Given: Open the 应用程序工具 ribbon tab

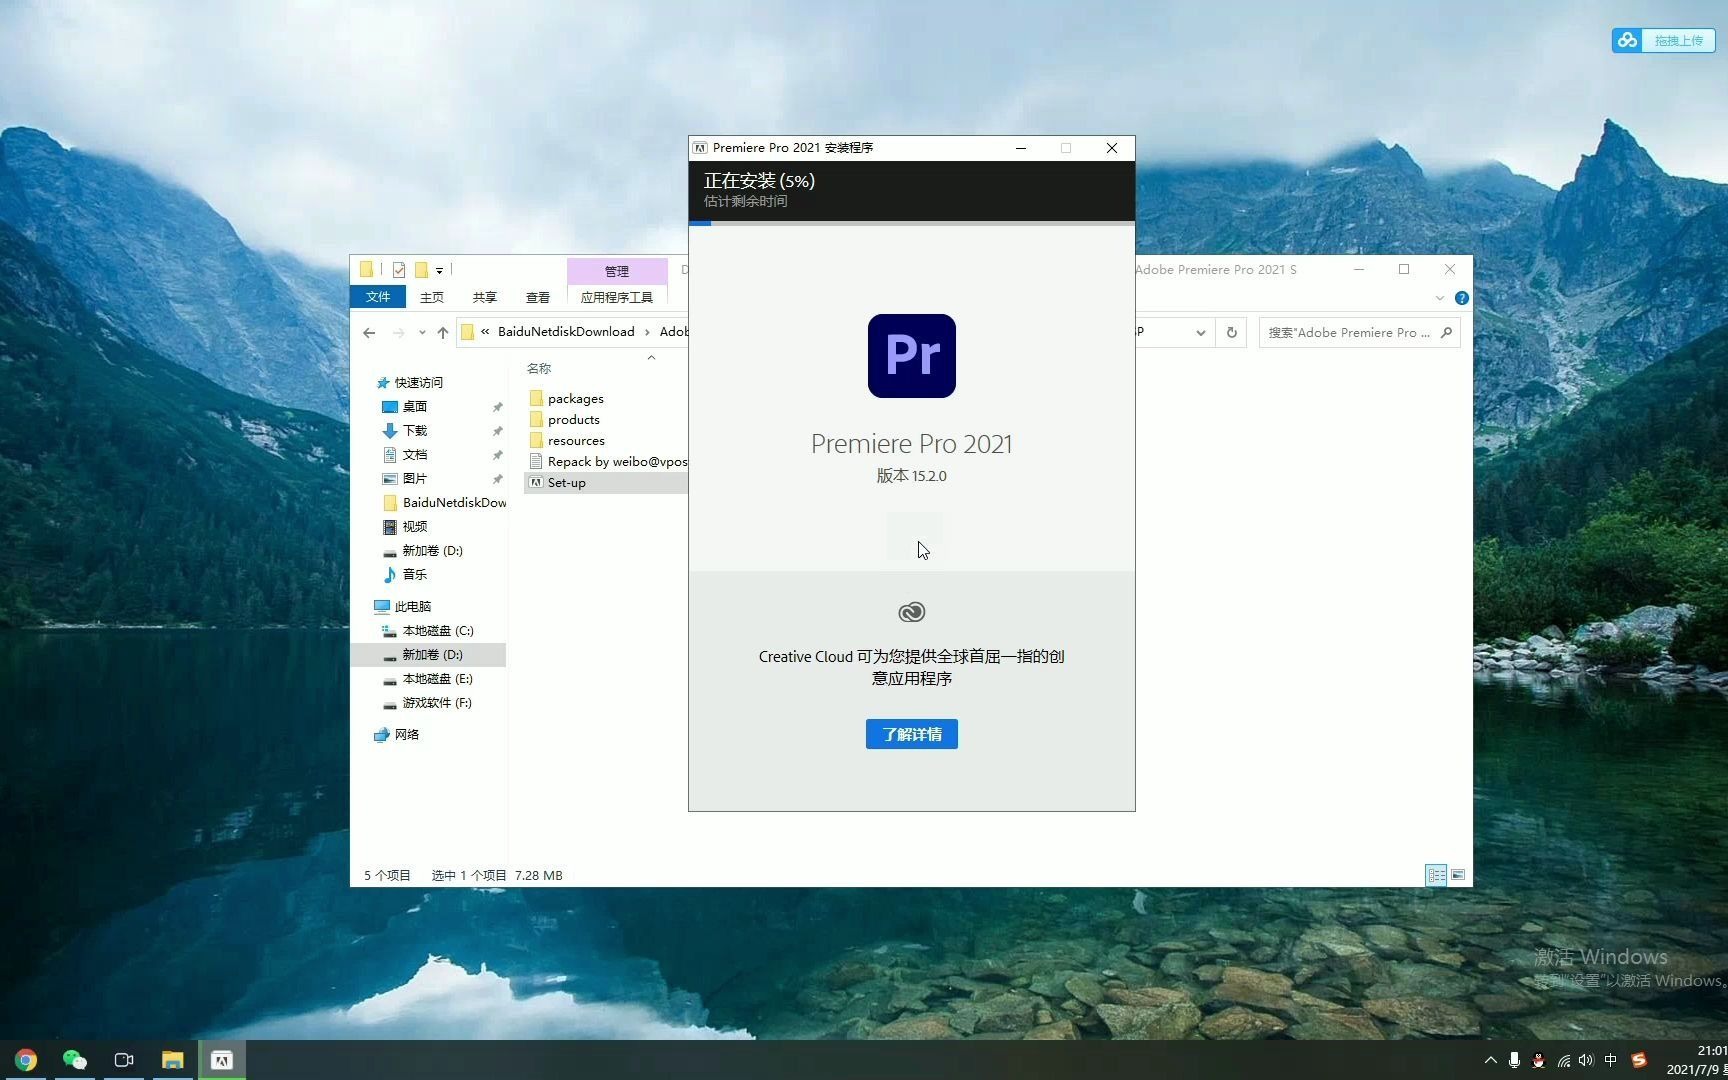Looking at the screenshot, I should [617, 297].
